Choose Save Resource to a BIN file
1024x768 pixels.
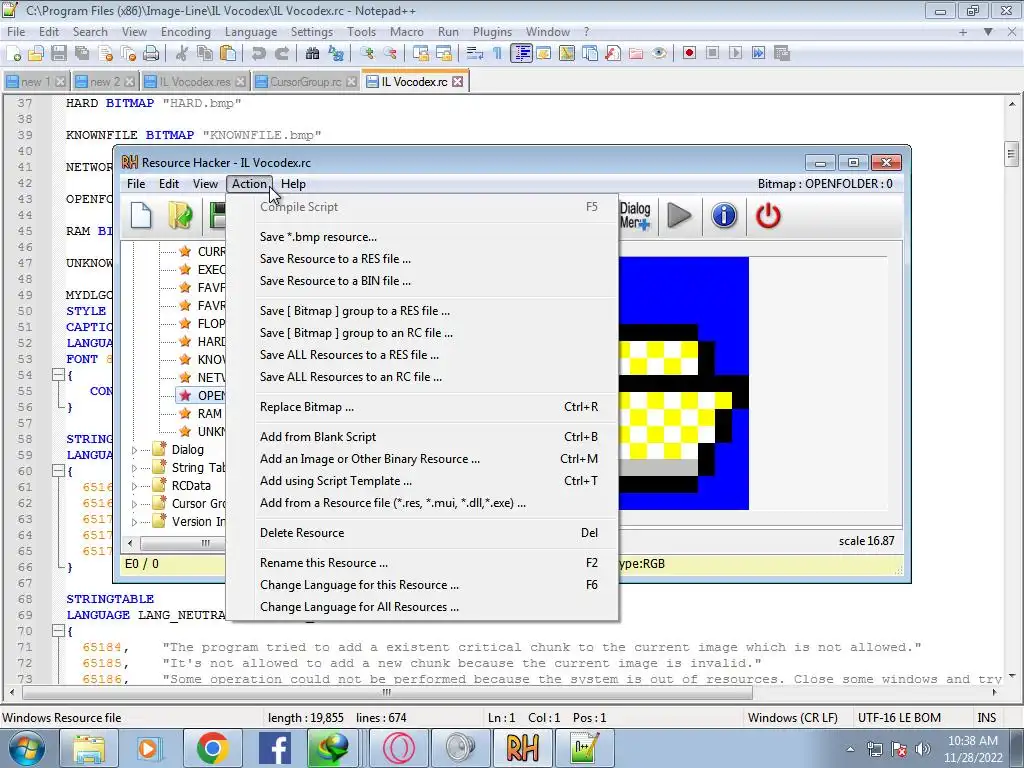423,281
